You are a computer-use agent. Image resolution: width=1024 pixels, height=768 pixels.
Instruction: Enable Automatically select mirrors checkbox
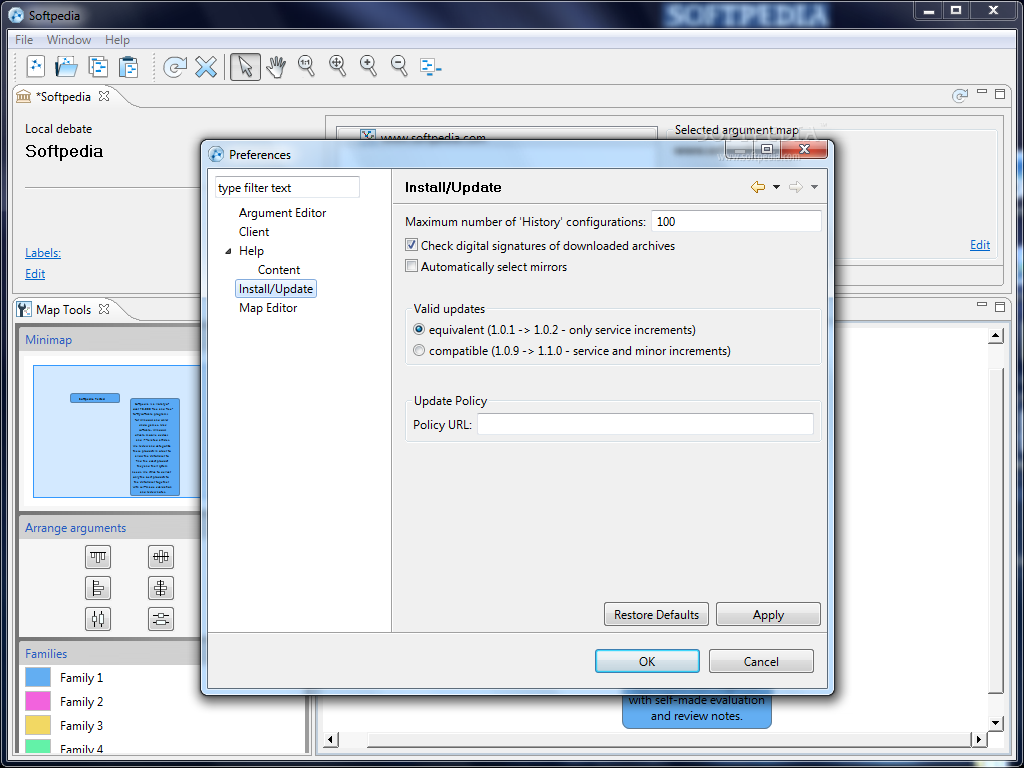[411, 266]
